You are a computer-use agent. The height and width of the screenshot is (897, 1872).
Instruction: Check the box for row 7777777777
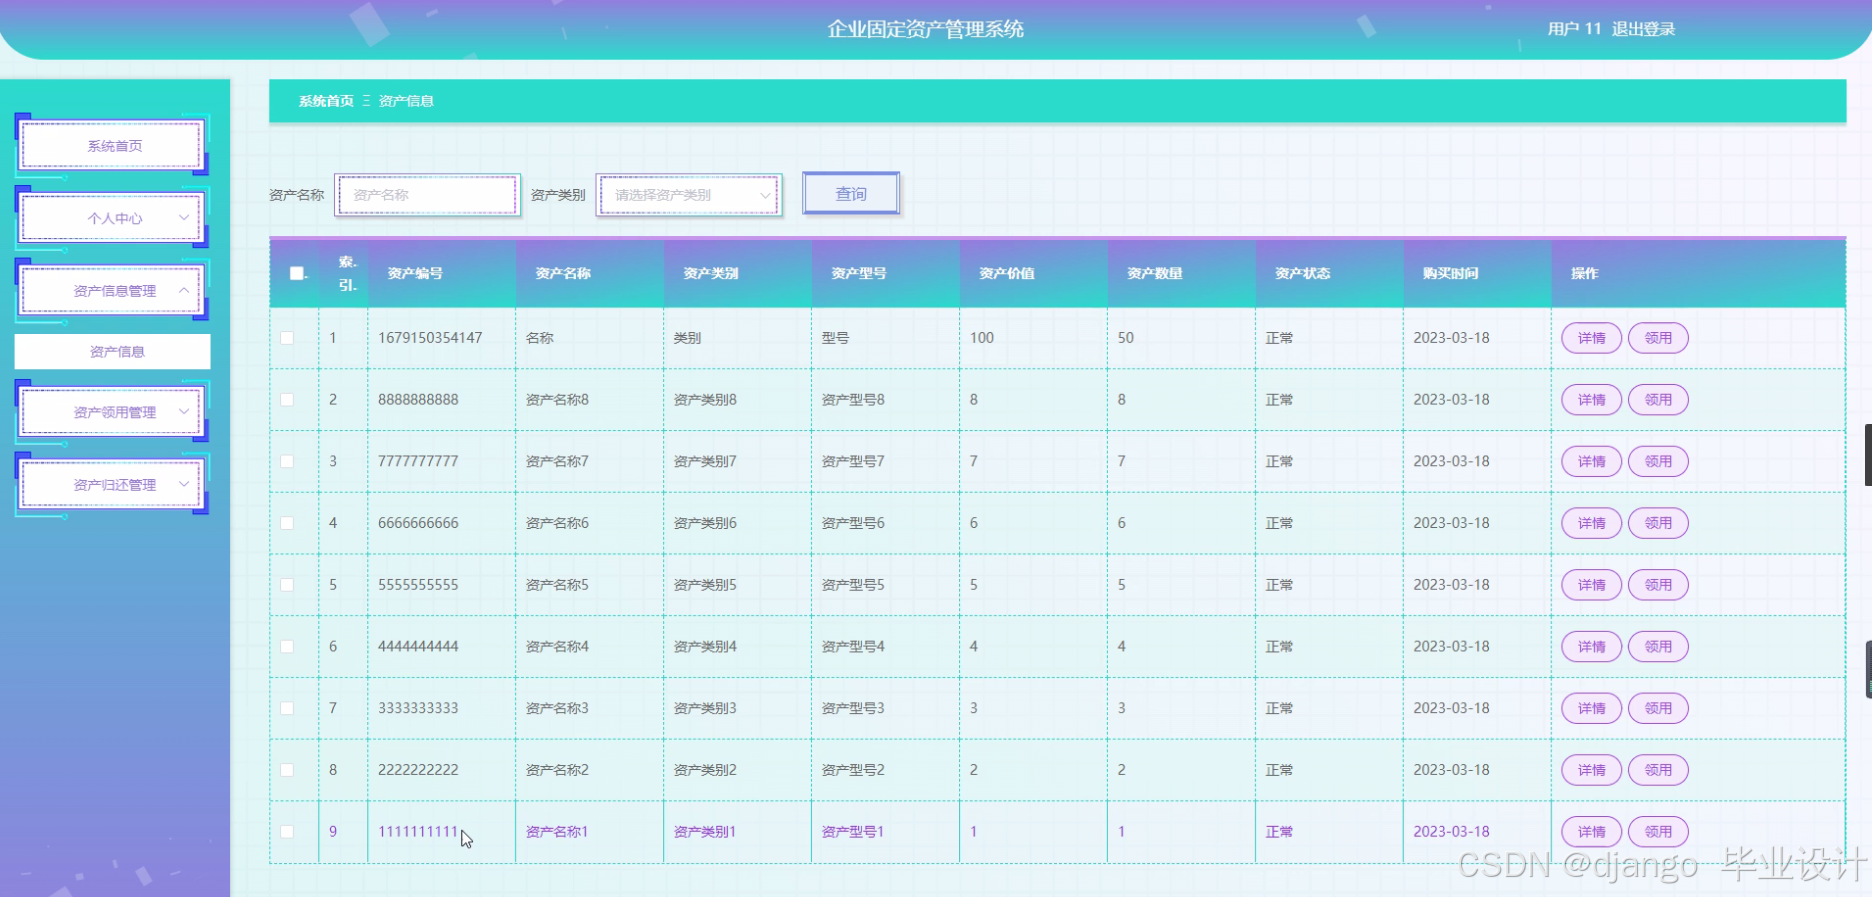pos(287,461)
